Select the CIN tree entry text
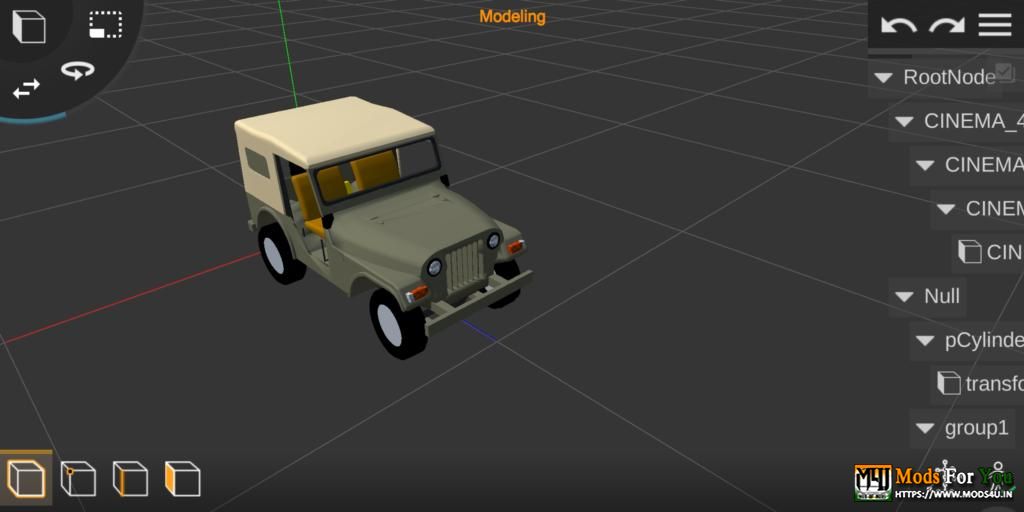This screenshot has width=1024, height=512. click(x=1005, y=252)
